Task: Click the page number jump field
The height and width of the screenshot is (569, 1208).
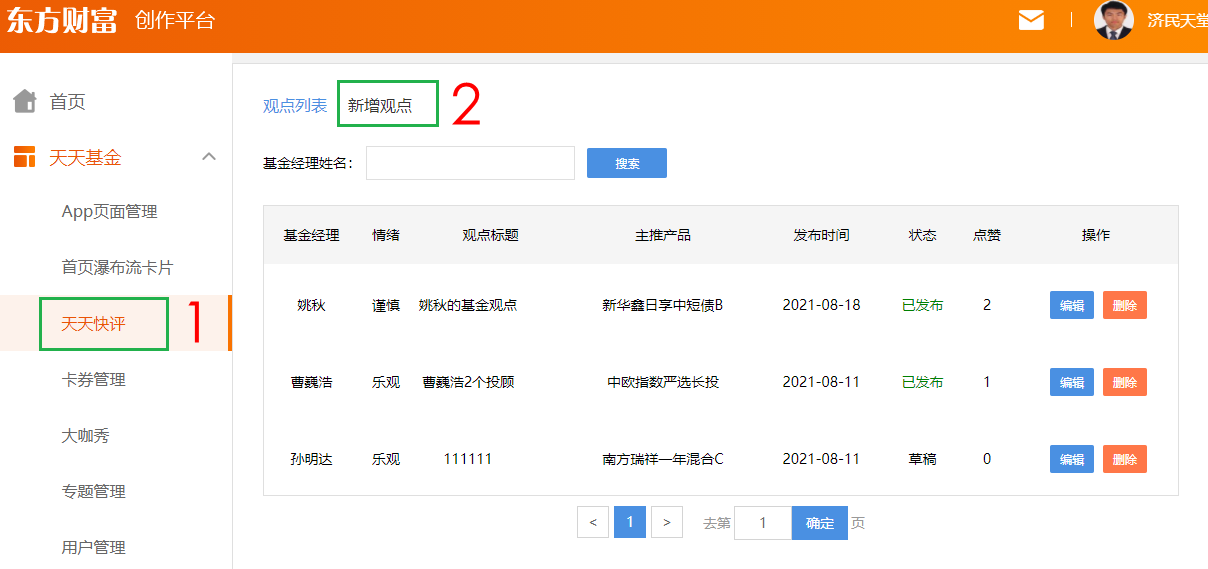Action: (x=763, y=523)
